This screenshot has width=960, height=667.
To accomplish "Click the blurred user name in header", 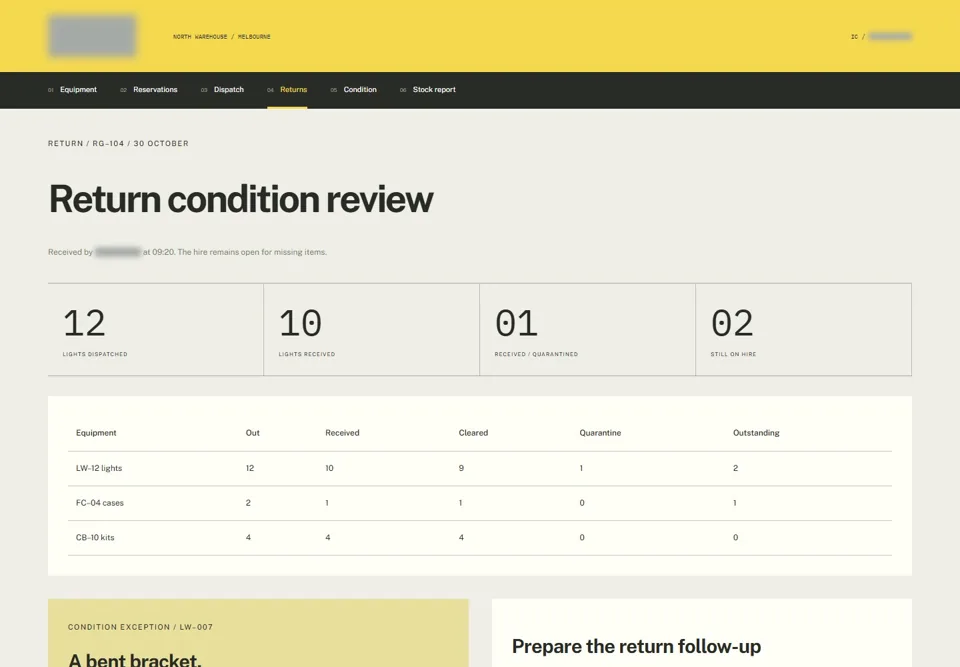I will 890,37.
